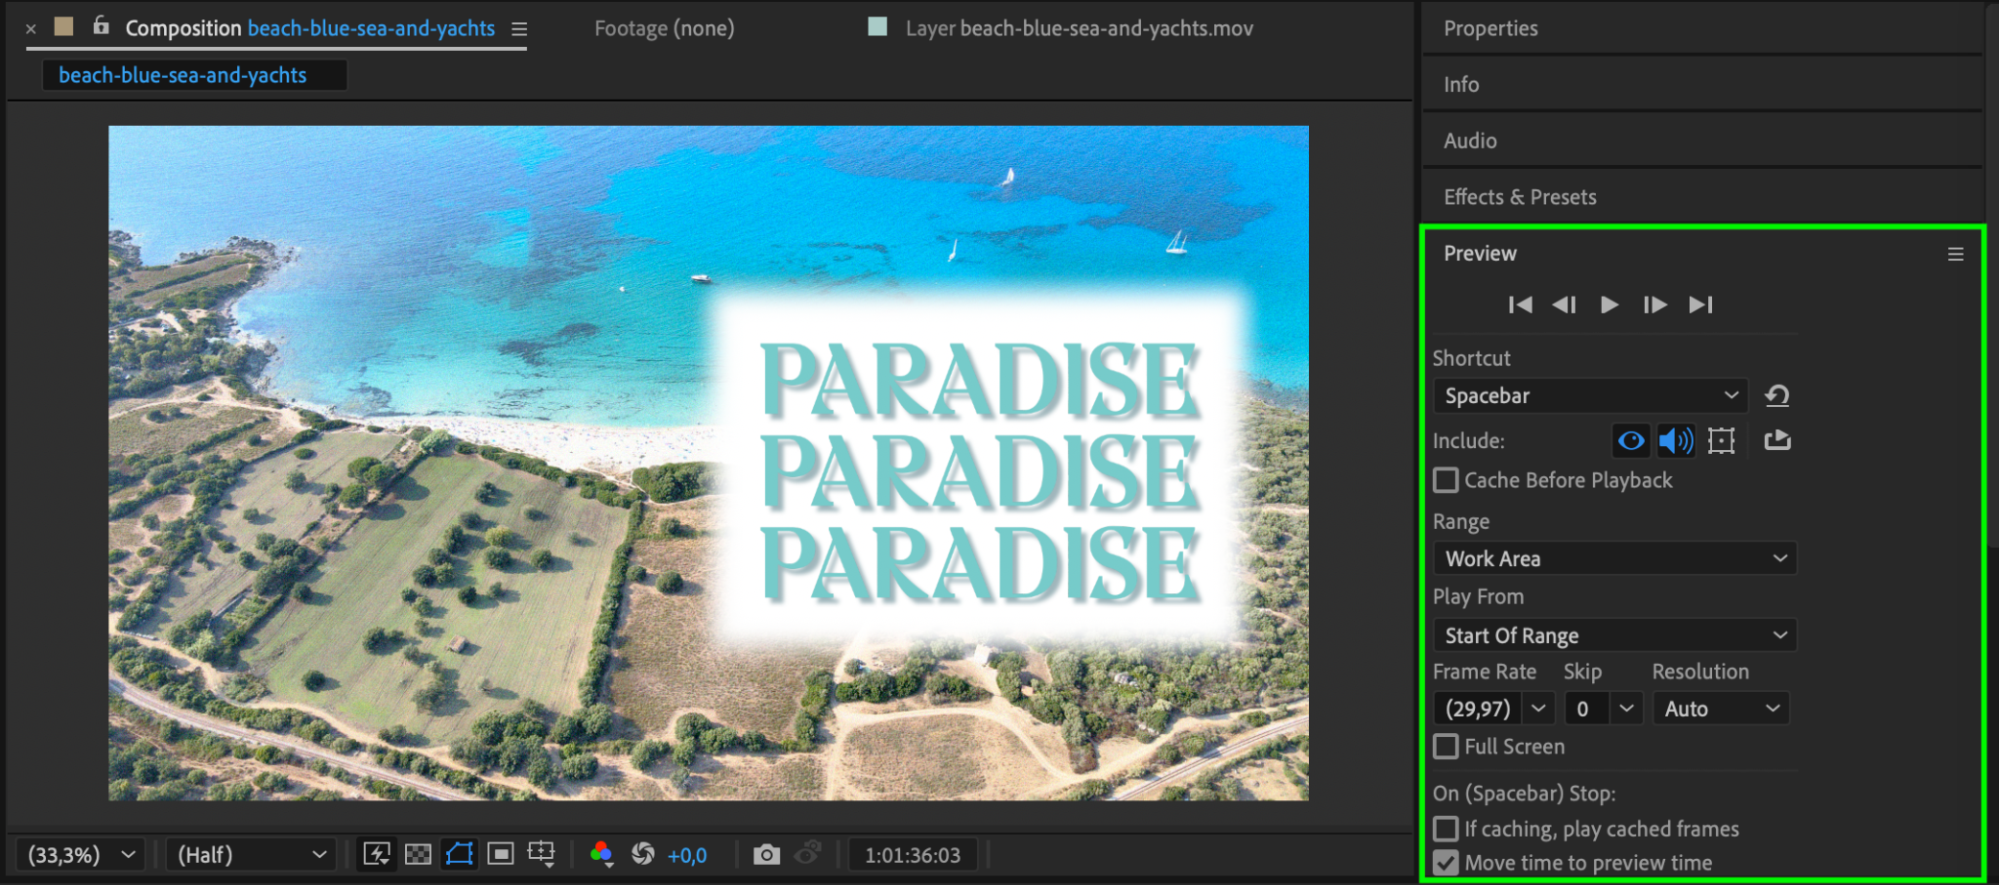
Task: Open the magnification ratio (33,3%) dropdown
Action: [81, 855]
